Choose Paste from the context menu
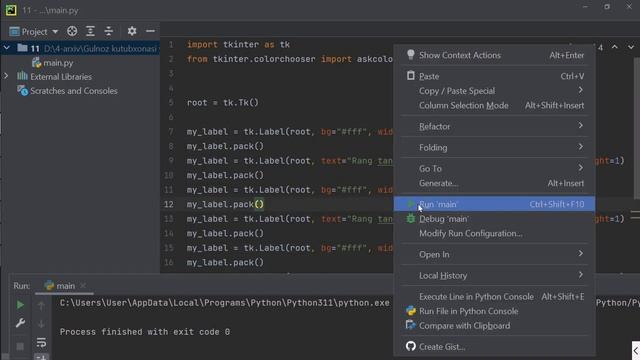The height and width of the screenshot is (360, 640). [x=494, y=76]
